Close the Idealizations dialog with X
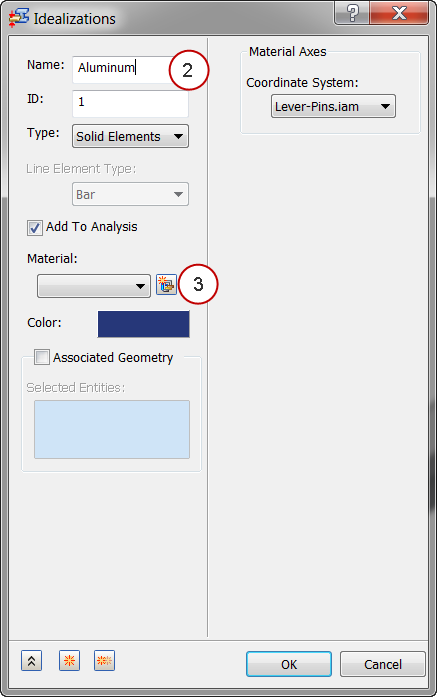Viewport: 437px width, 697px height. [399, 13]
